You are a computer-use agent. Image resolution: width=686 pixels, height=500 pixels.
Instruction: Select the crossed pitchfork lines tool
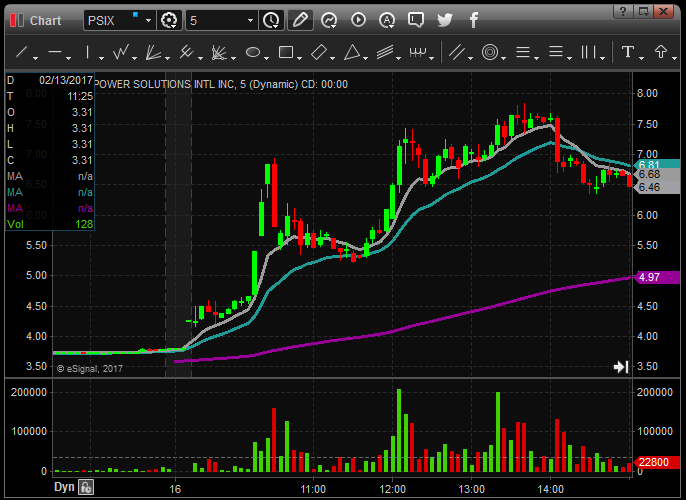pos(186,52)
